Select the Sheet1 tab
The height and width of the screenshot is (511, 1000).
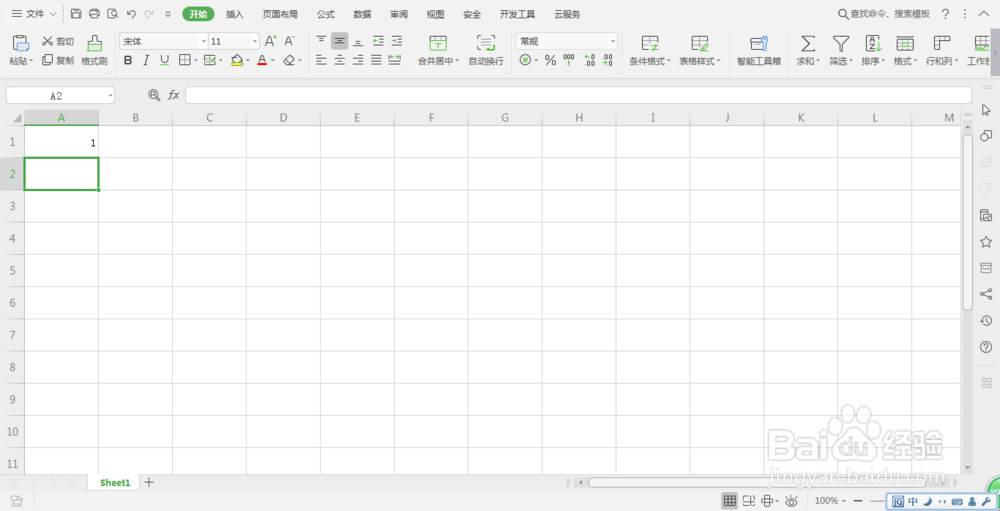click(x=115, y=483)
